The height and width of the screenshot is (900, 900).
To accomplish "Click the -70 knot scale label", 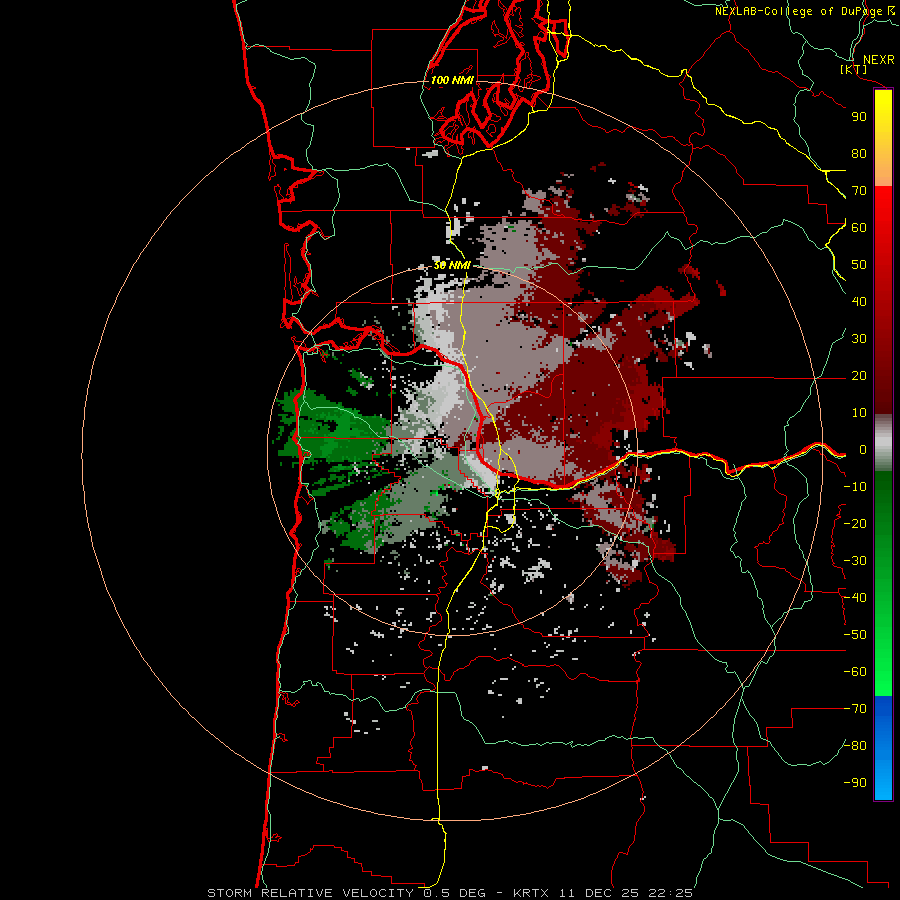I will coord(855,709).
